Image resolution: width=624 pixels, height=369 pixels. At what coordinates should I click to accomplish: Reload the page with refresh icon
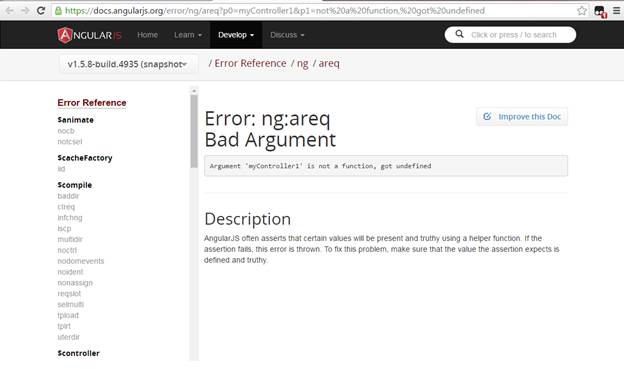pos(41,11)
